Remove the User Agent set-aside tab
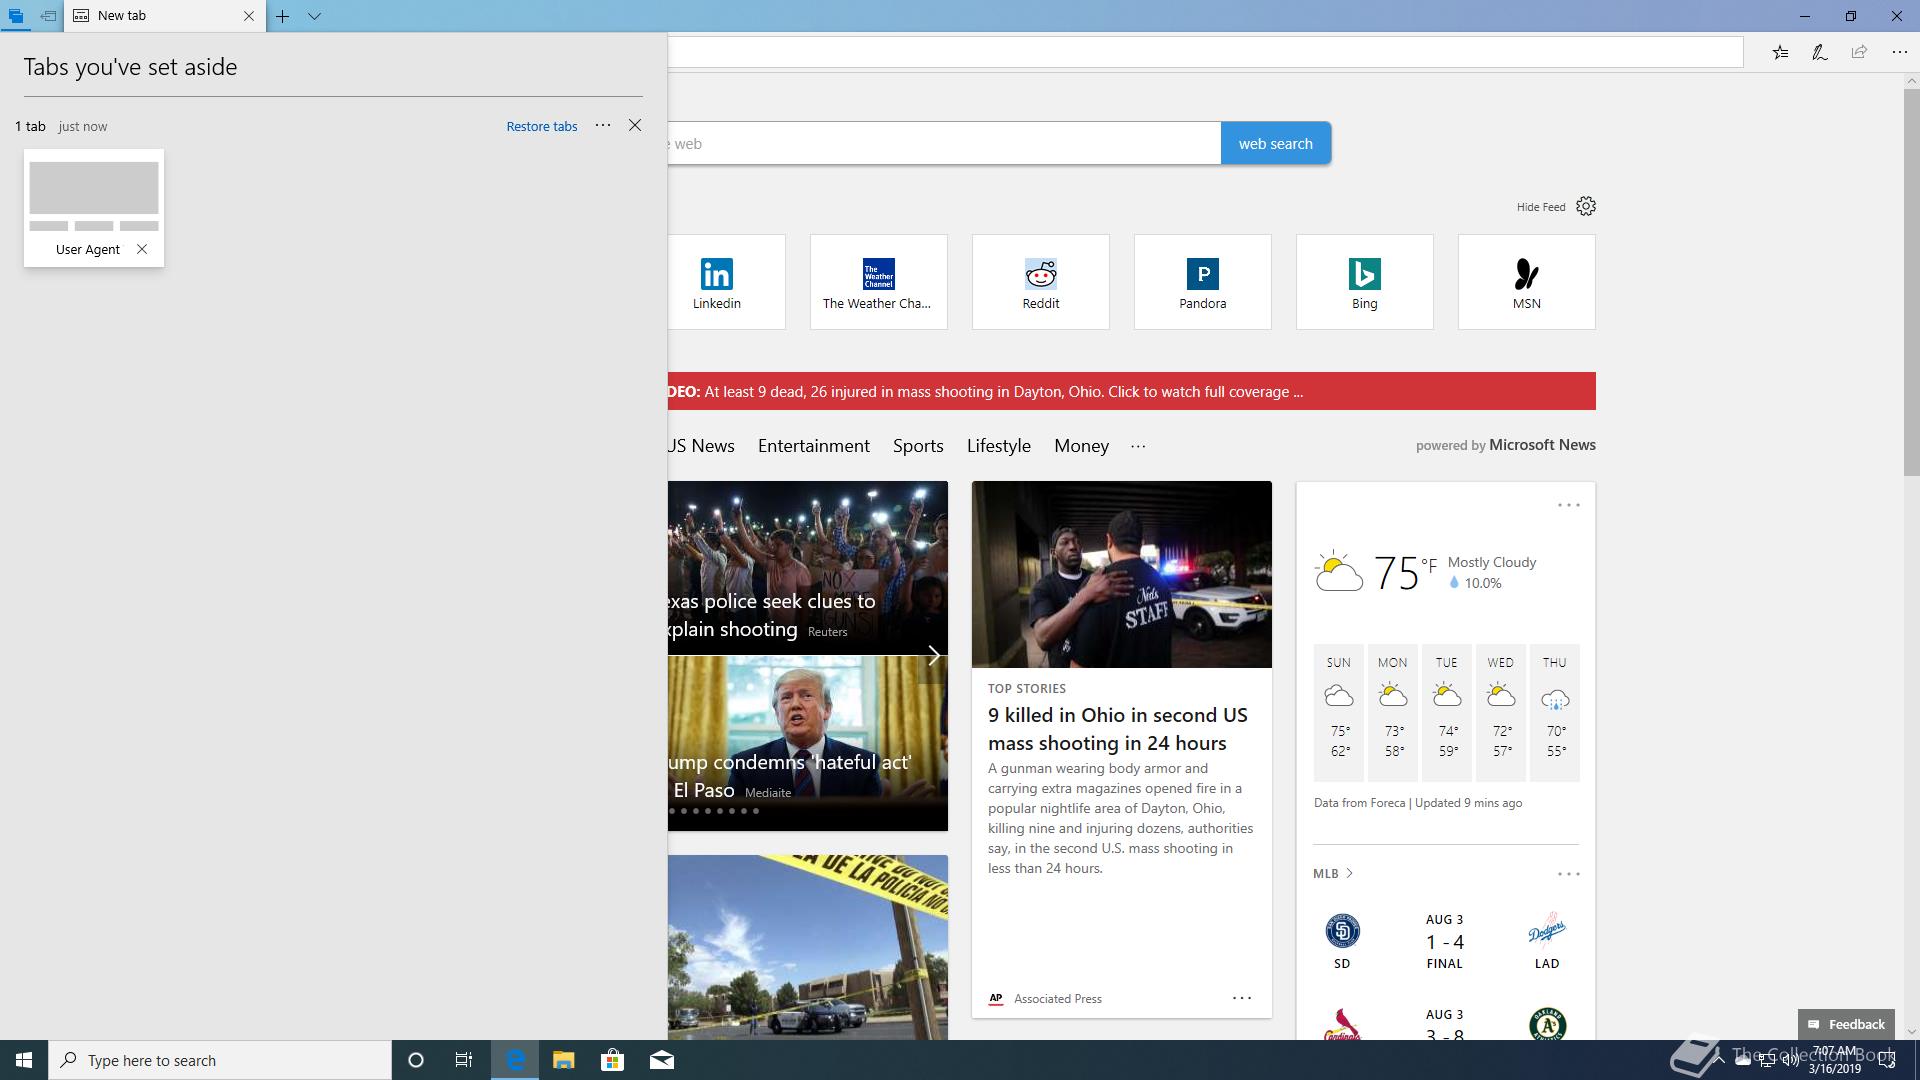Screen dimensions: 1920x1080 tap(142, 249)
